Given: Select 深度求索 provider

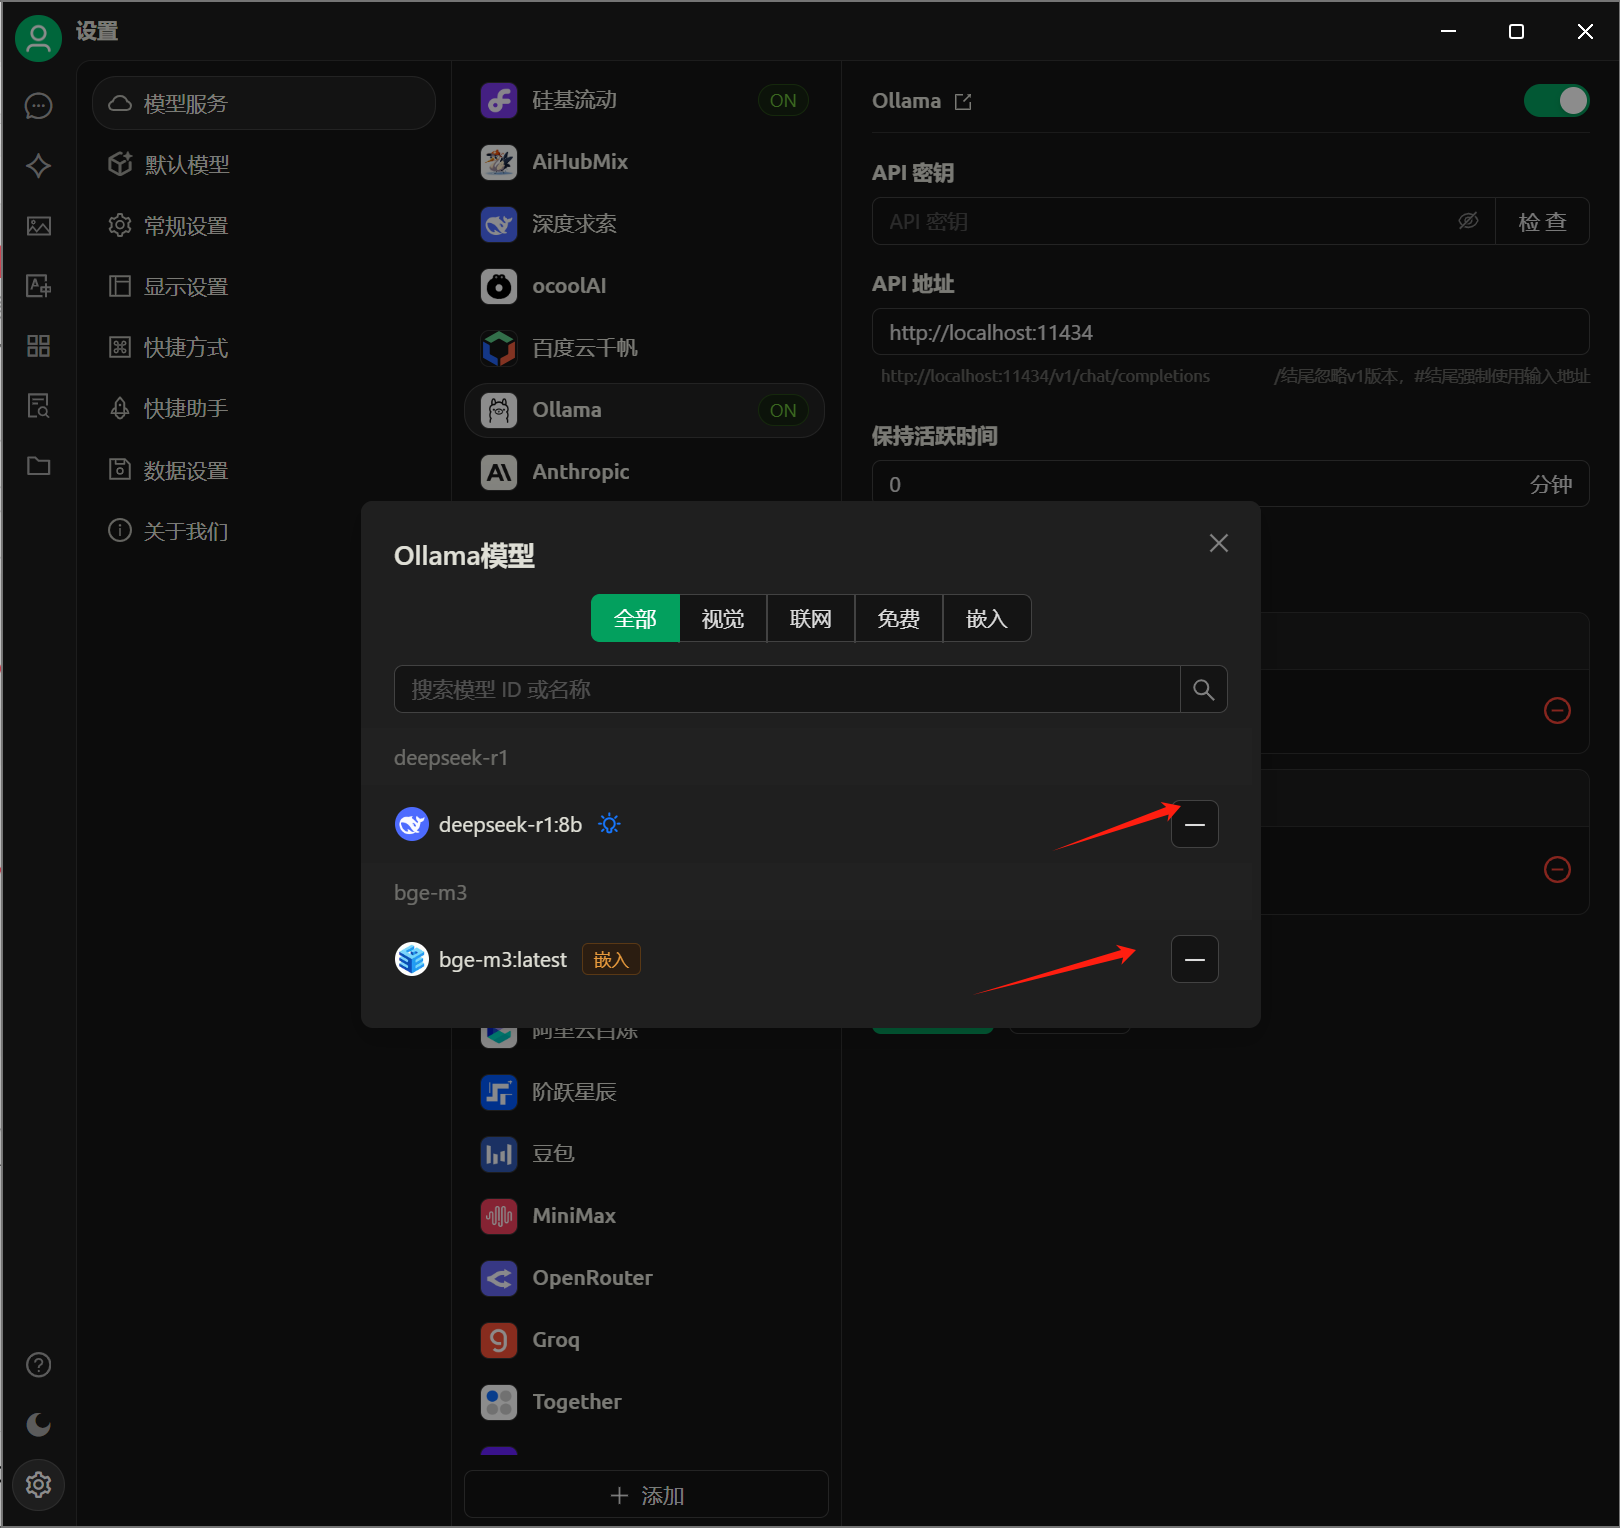Looking at the screenshot, I should 644,224.
